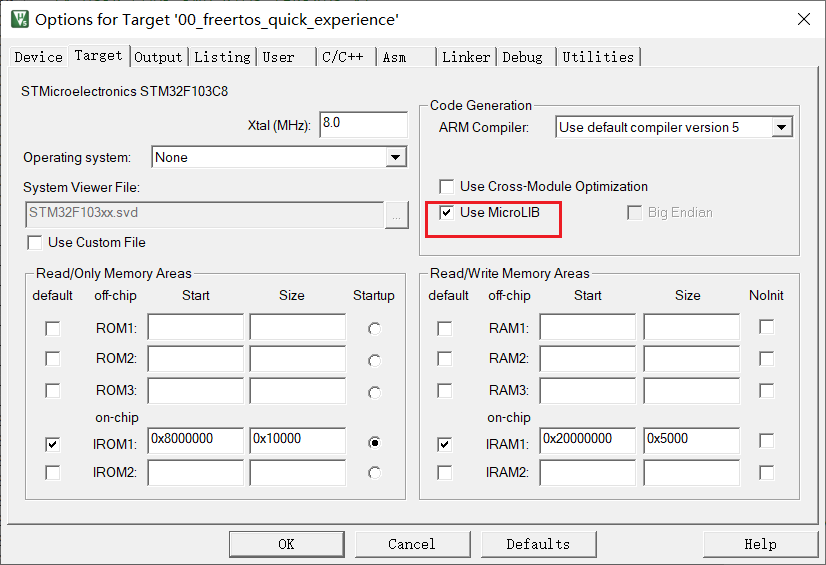
Task: Select the ROM2 Startup radio button
Action: pyautogui.click(x=375, y=361)
